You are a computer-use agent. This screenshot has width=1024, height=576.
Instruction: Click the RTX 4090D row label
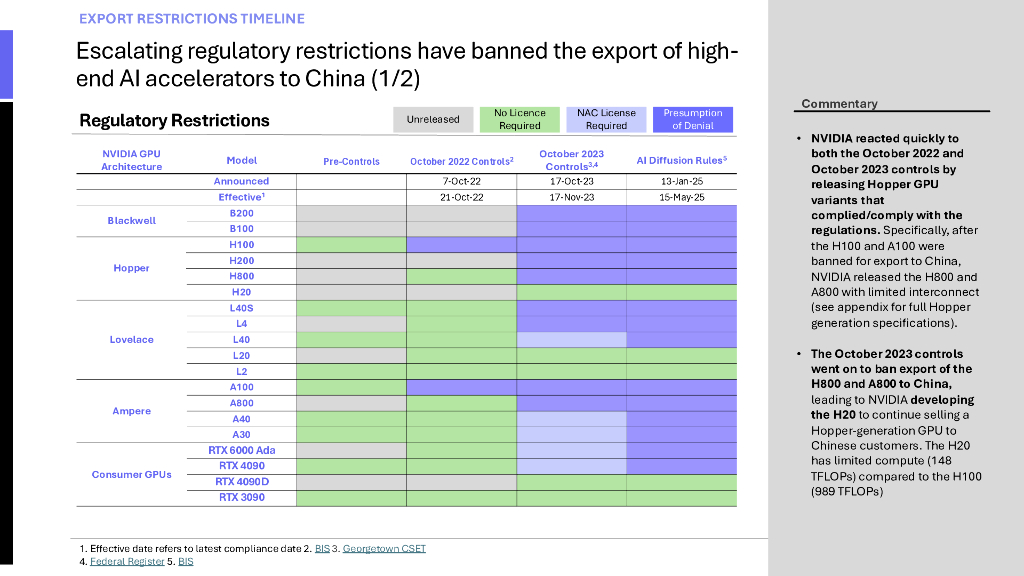242,483
